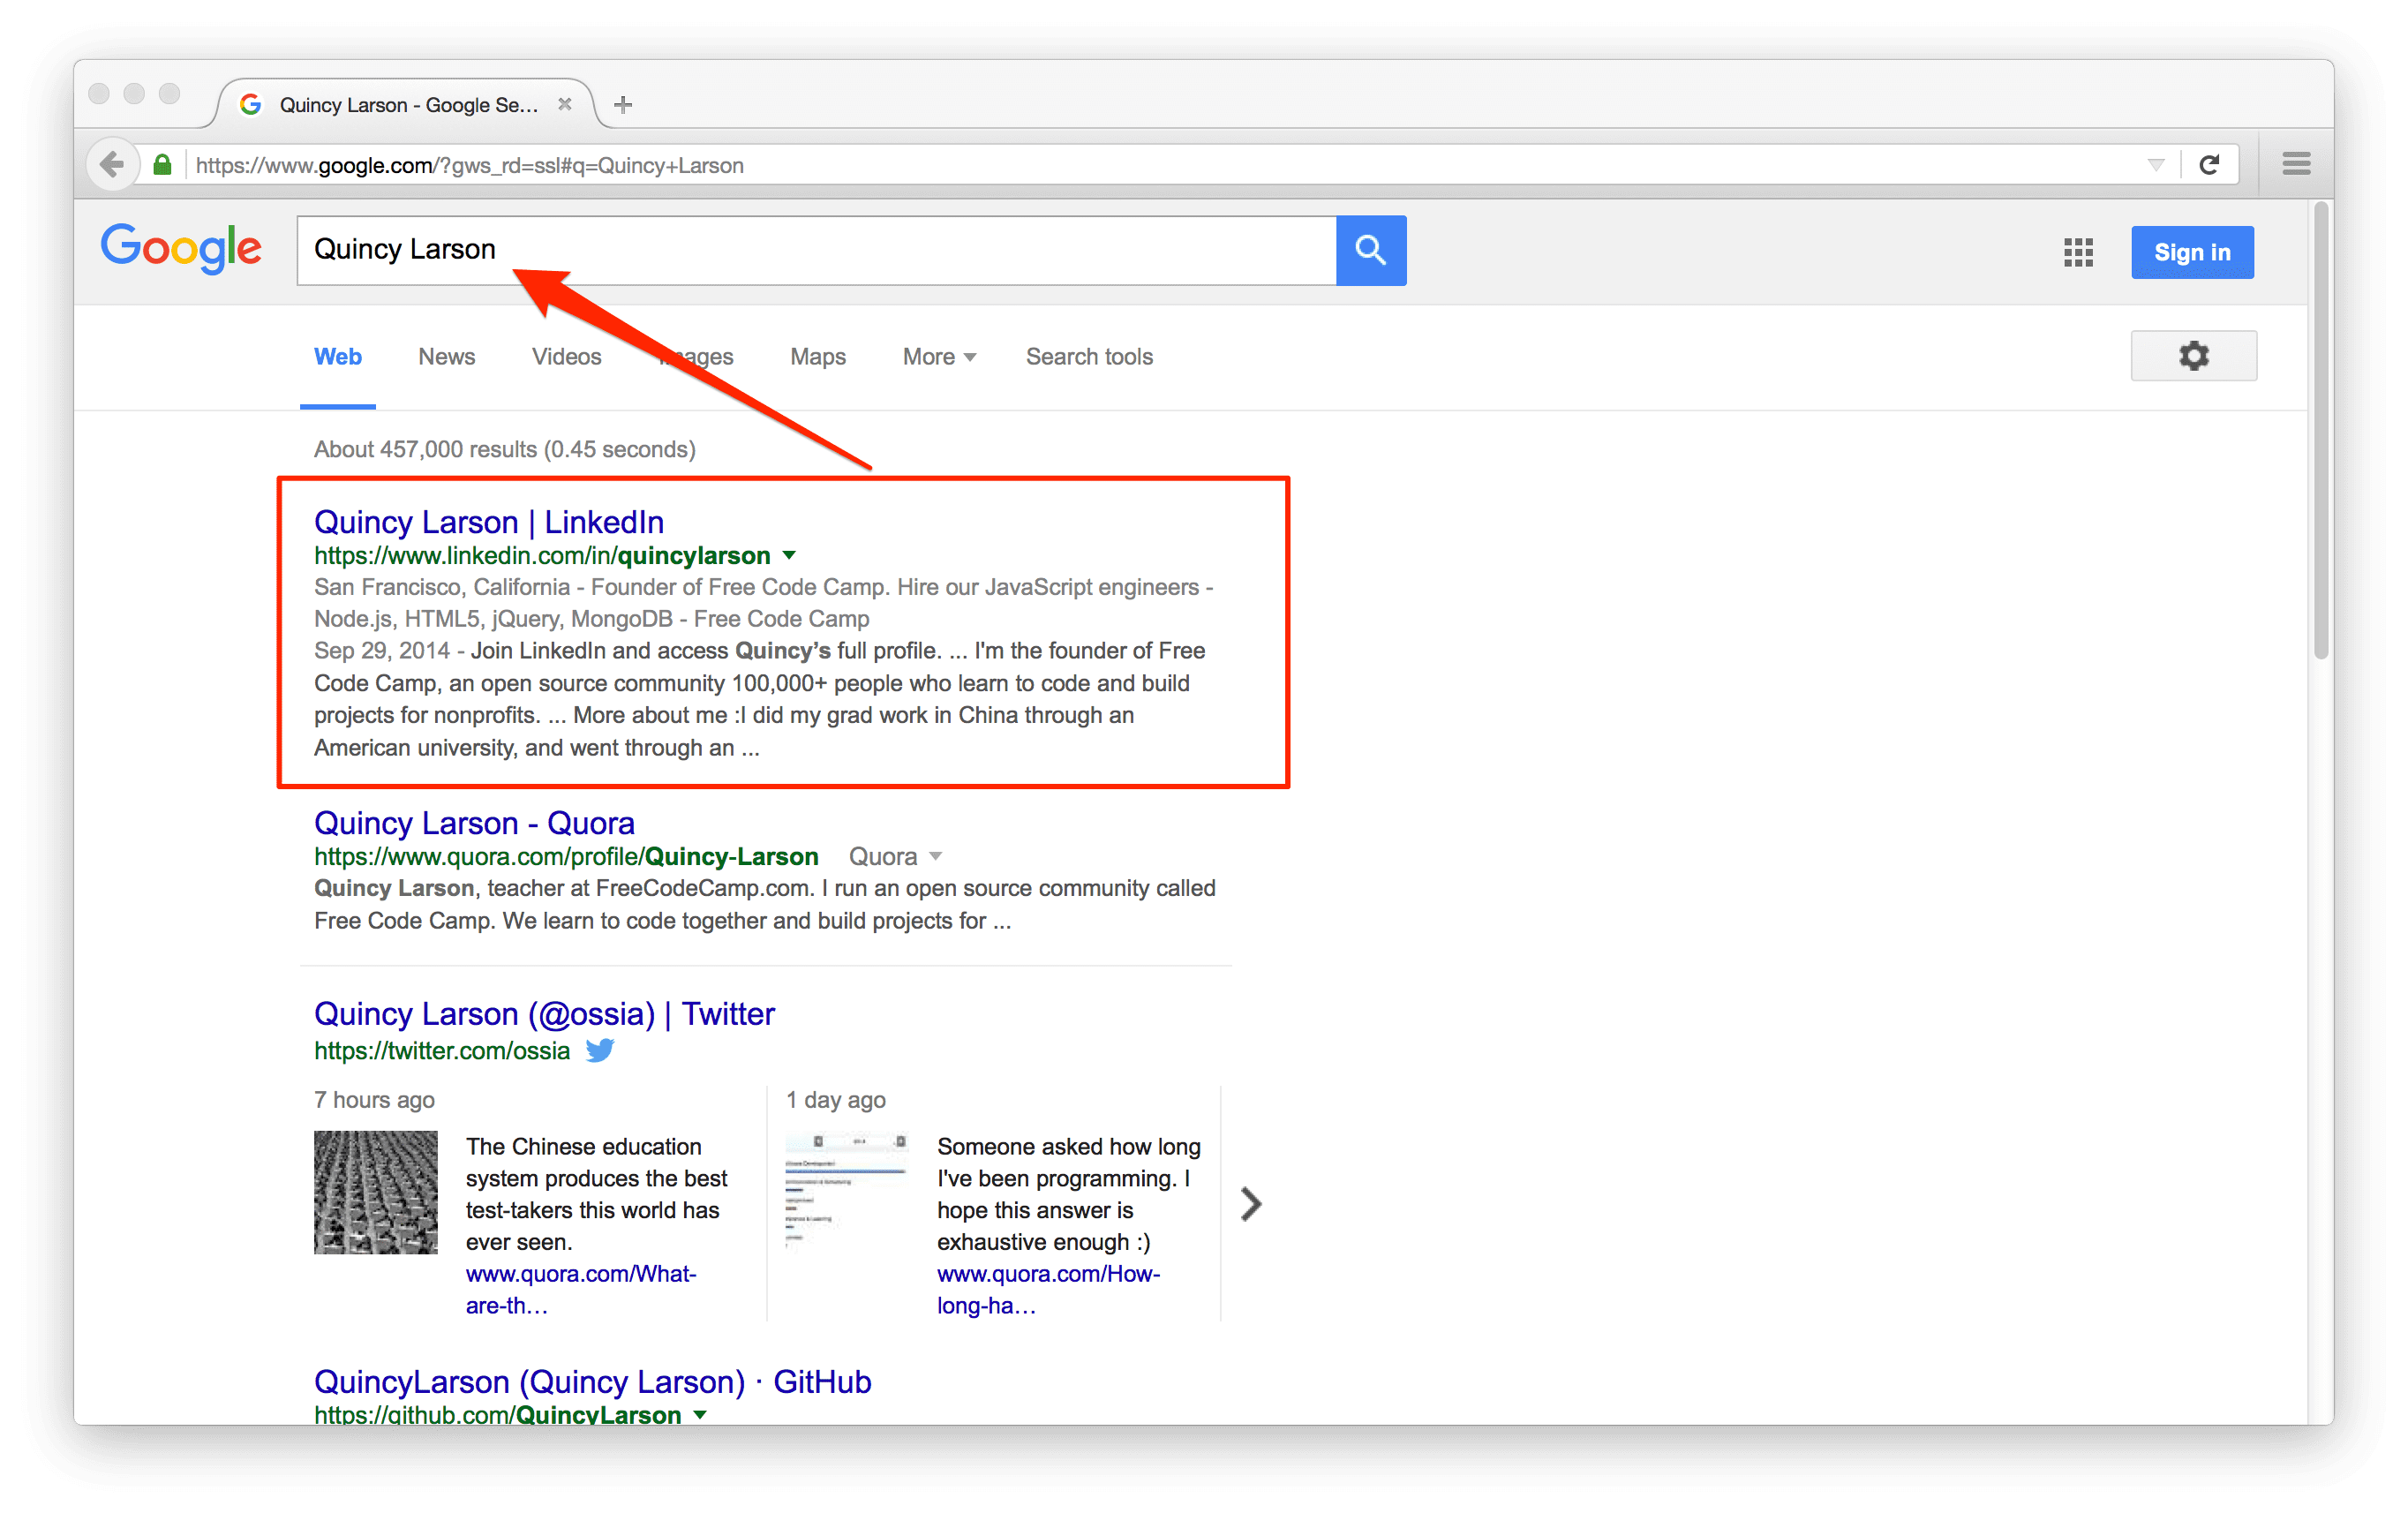Click the linkedin.com/in/quincylarson green URL

point(542,555)
